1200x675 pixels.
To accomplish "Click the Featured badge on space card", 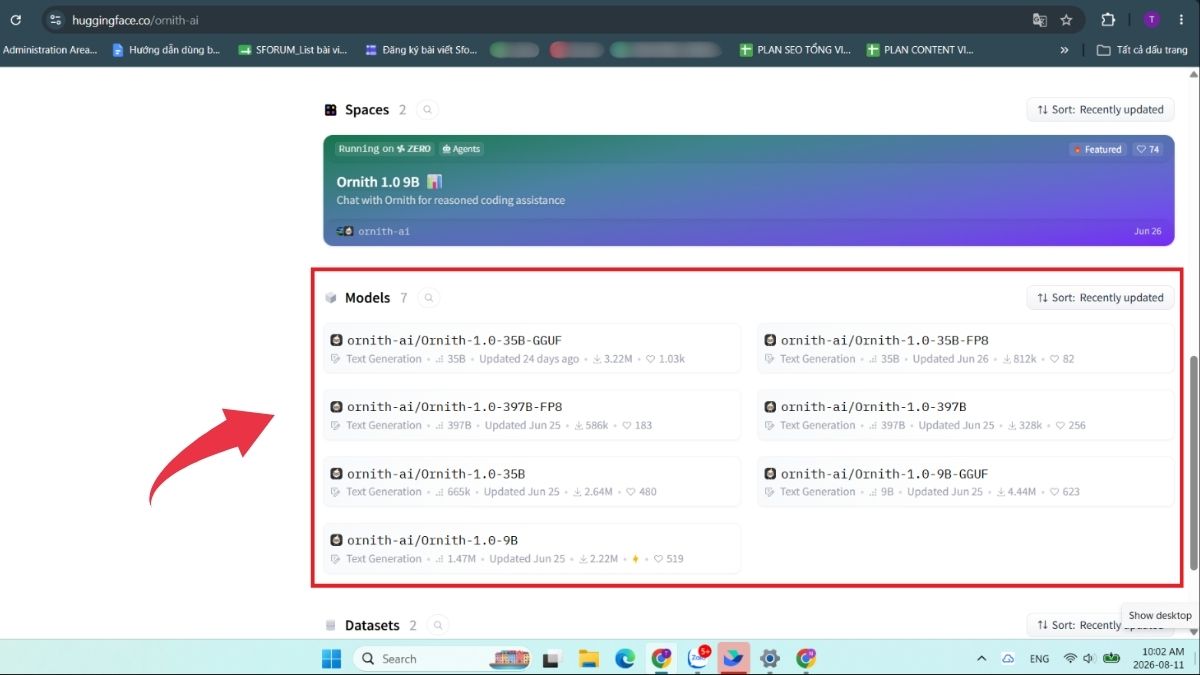I will (1097, 149).
